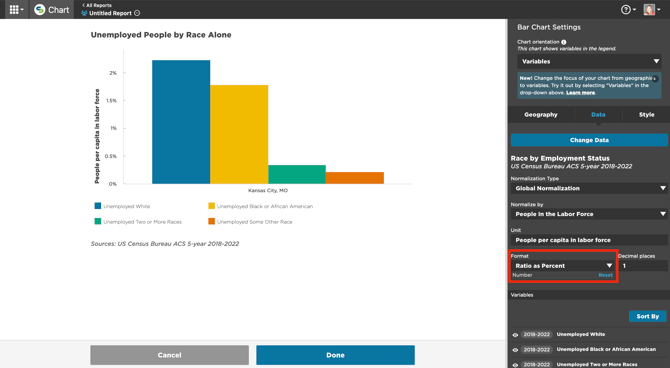Reset the format setting

(x=605, y=275)
